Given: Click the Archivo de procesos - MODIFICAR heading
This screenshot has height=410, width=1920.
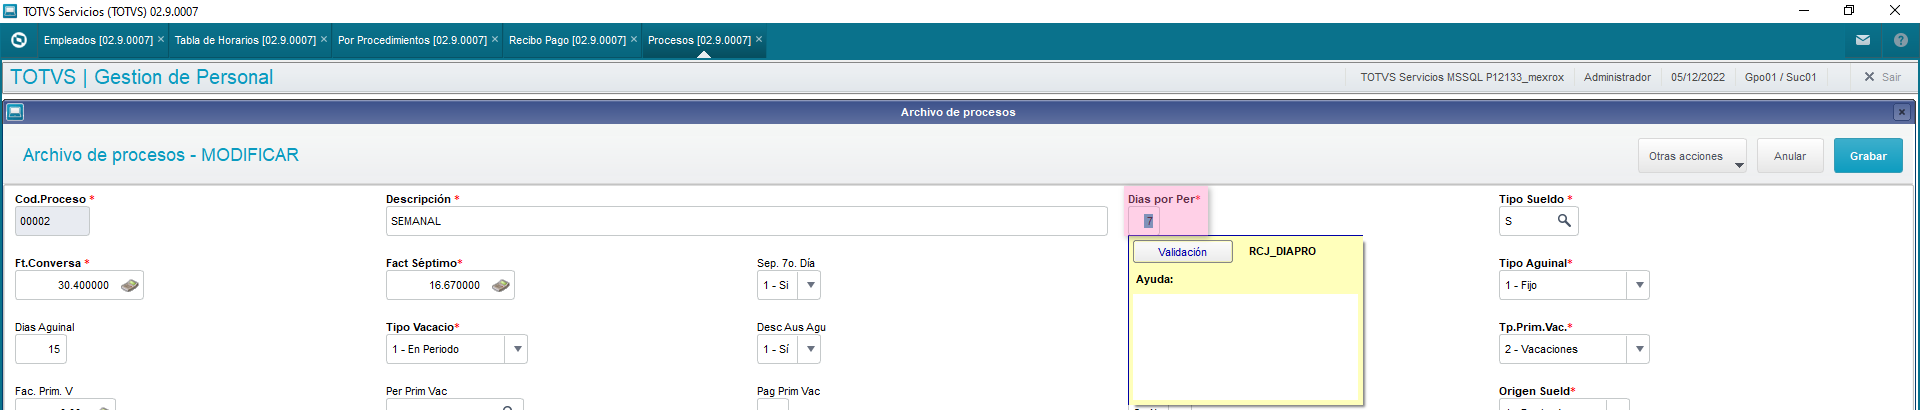Looking at the screenshot, I should click(161, 155).
